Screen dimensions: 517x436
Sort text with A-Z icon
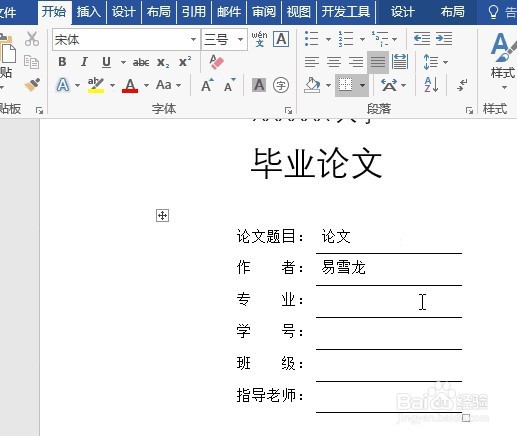431,85
